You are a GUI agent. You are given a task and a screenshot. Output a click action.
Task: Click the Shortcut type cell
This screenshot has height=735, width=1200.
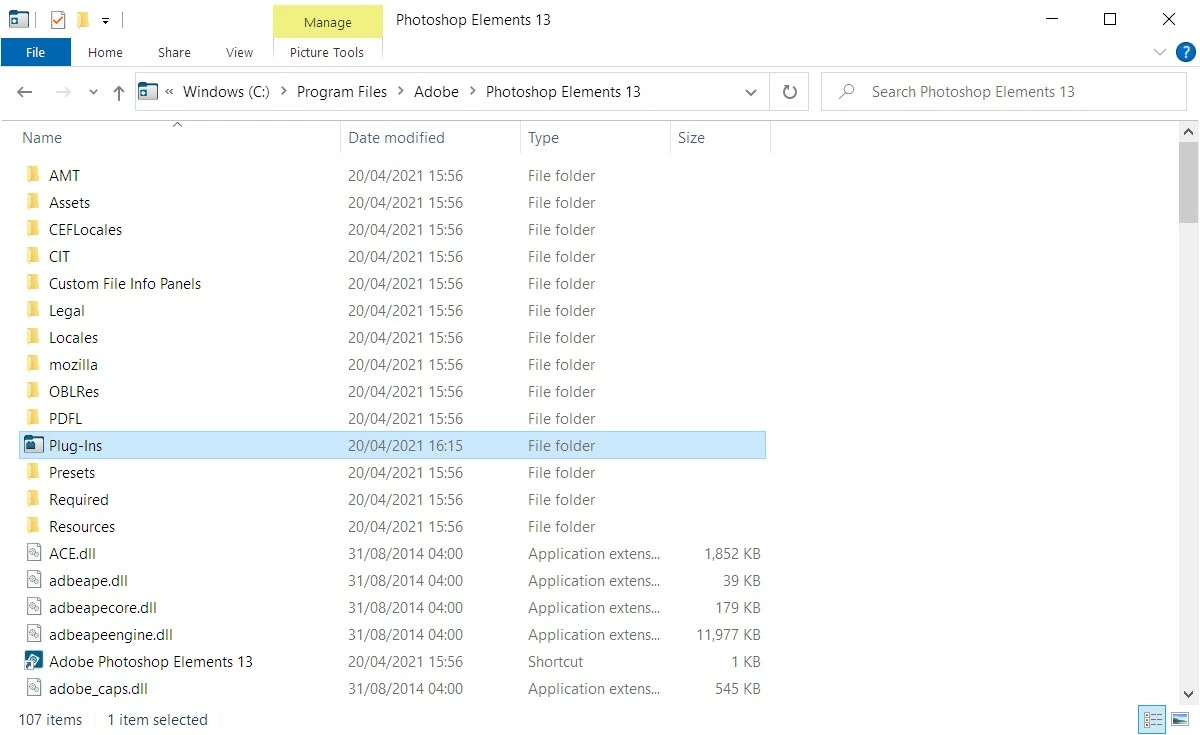point(555,661)
